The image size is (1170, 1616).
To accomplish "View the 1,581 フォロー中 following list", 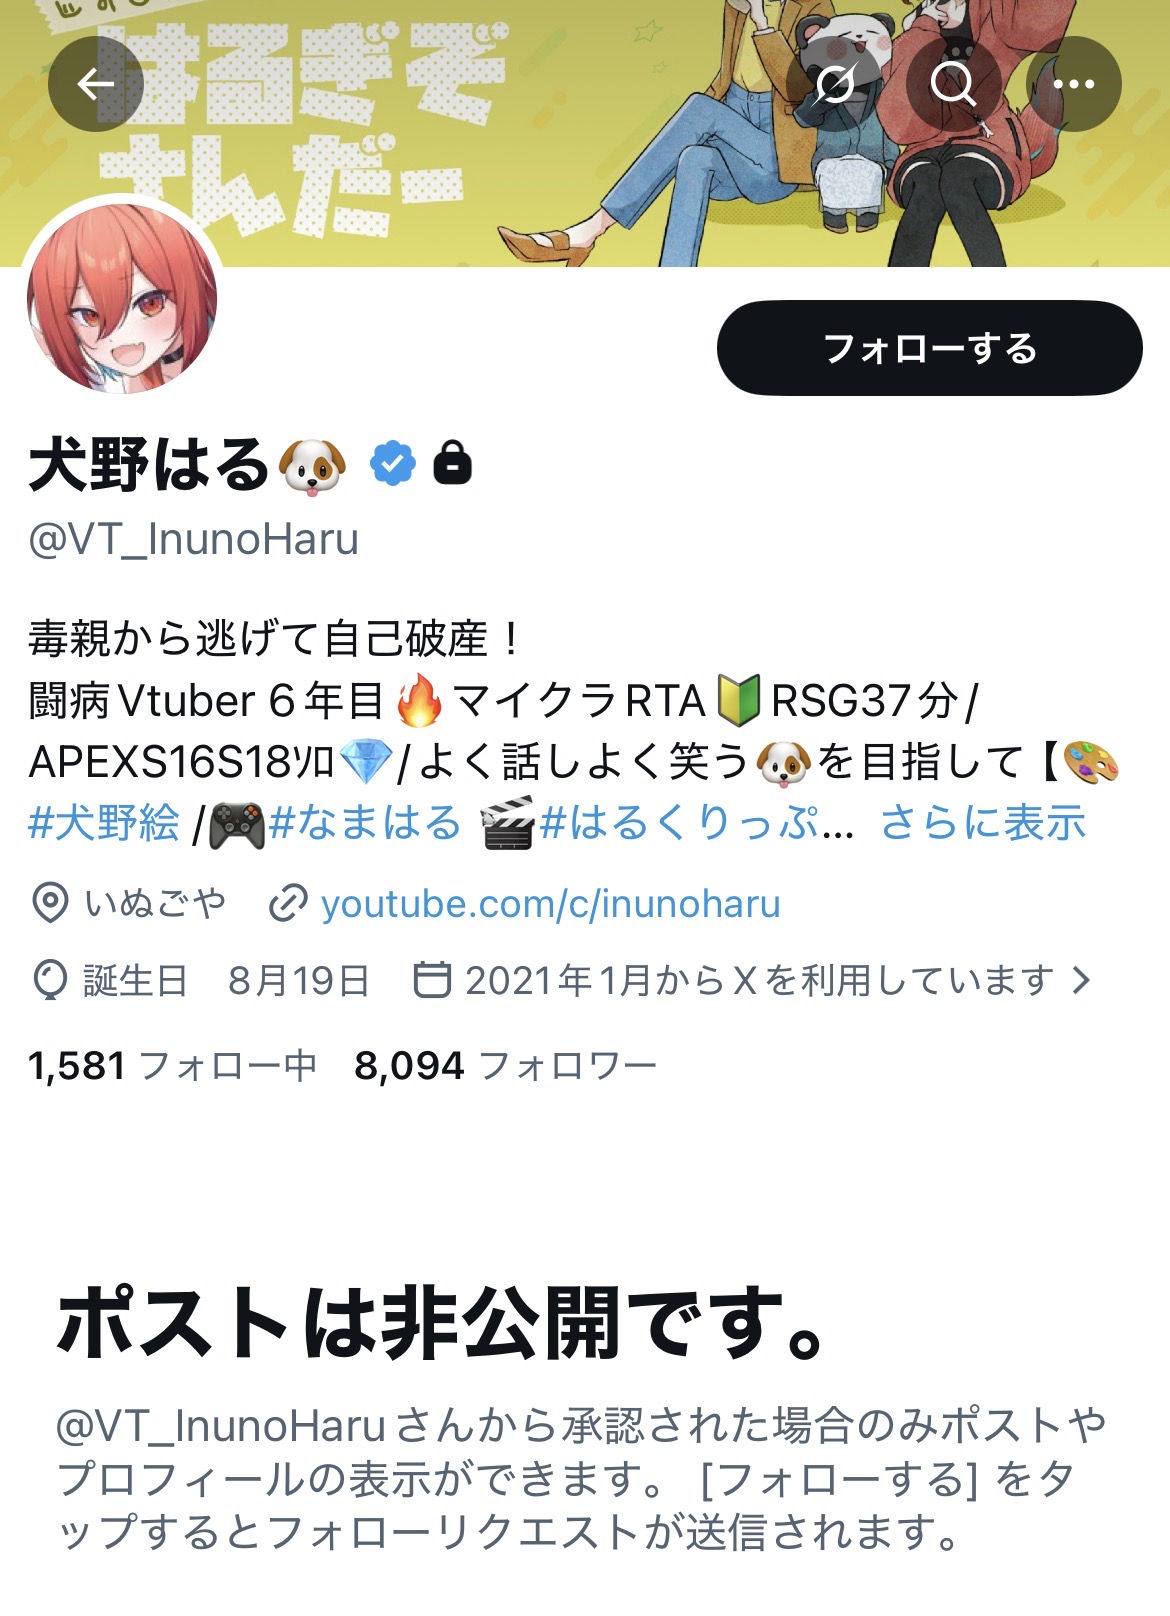I will 172,1066.
